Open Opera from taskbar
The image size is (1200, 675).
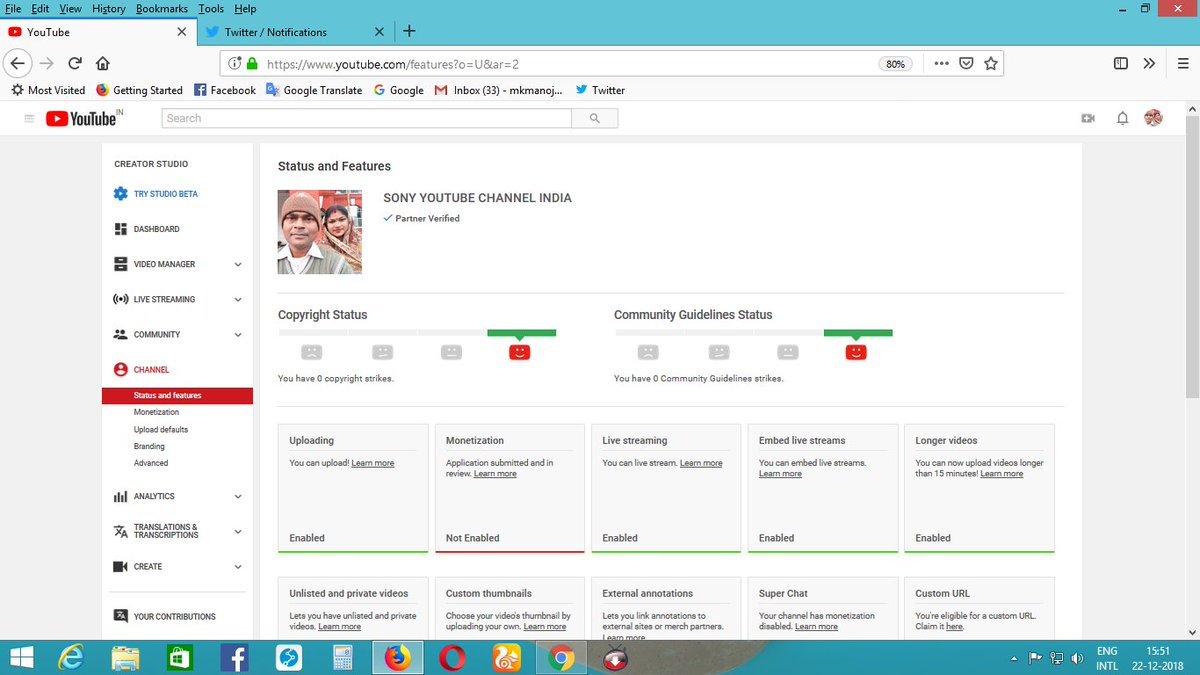(451, 658)
